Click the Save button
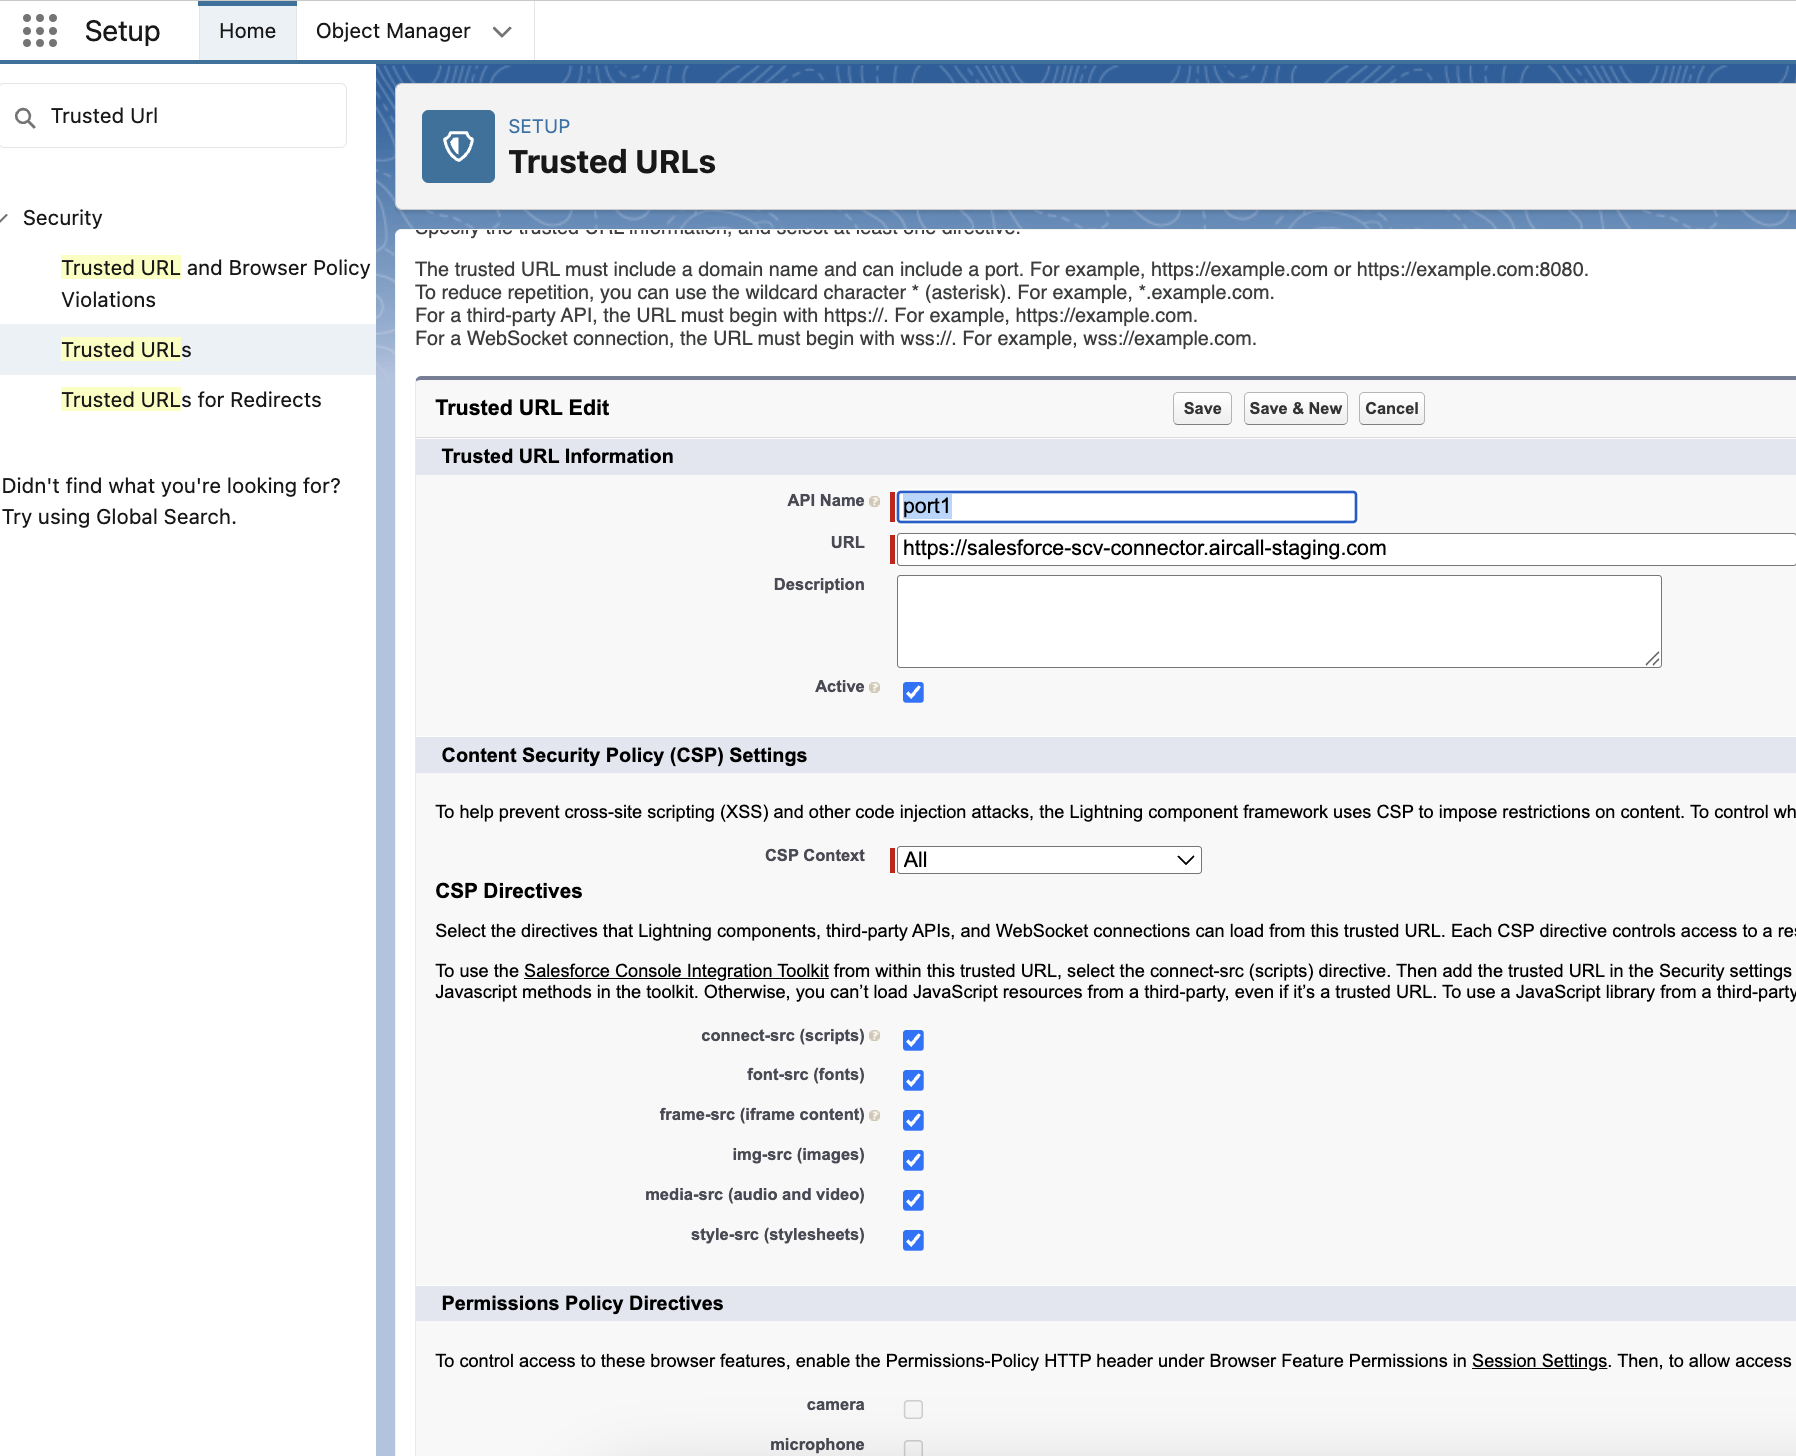Screen dimensions: 1796x1456 click(1202, 408)
